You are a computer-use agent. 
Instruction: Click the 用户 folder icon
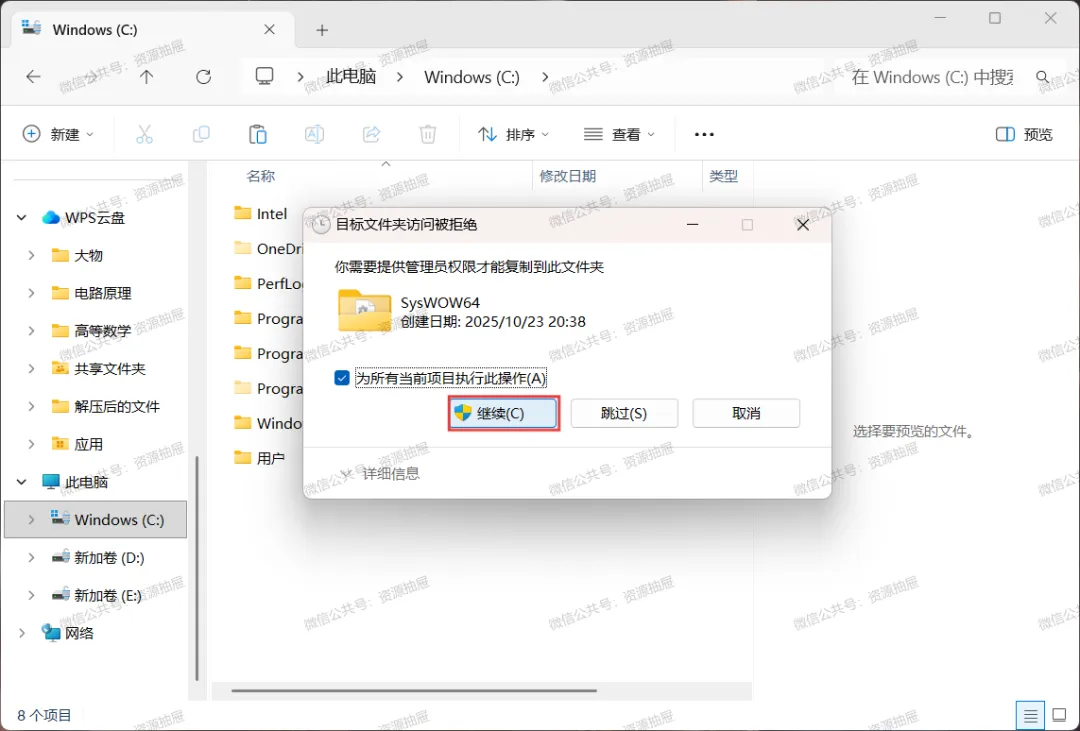click(x=242, y=457)
